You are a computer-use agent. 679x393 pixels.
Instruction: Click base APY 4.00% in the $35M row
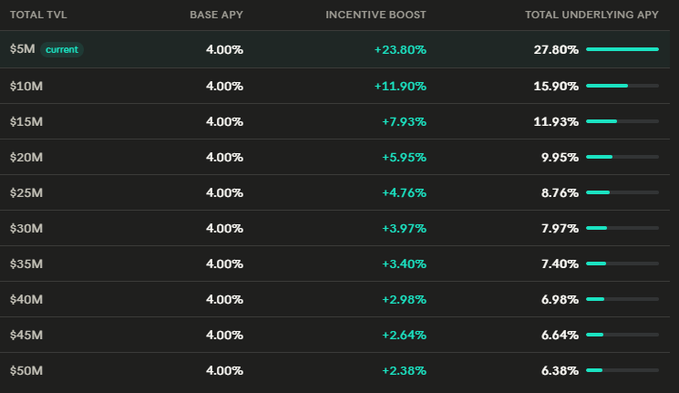224,264
